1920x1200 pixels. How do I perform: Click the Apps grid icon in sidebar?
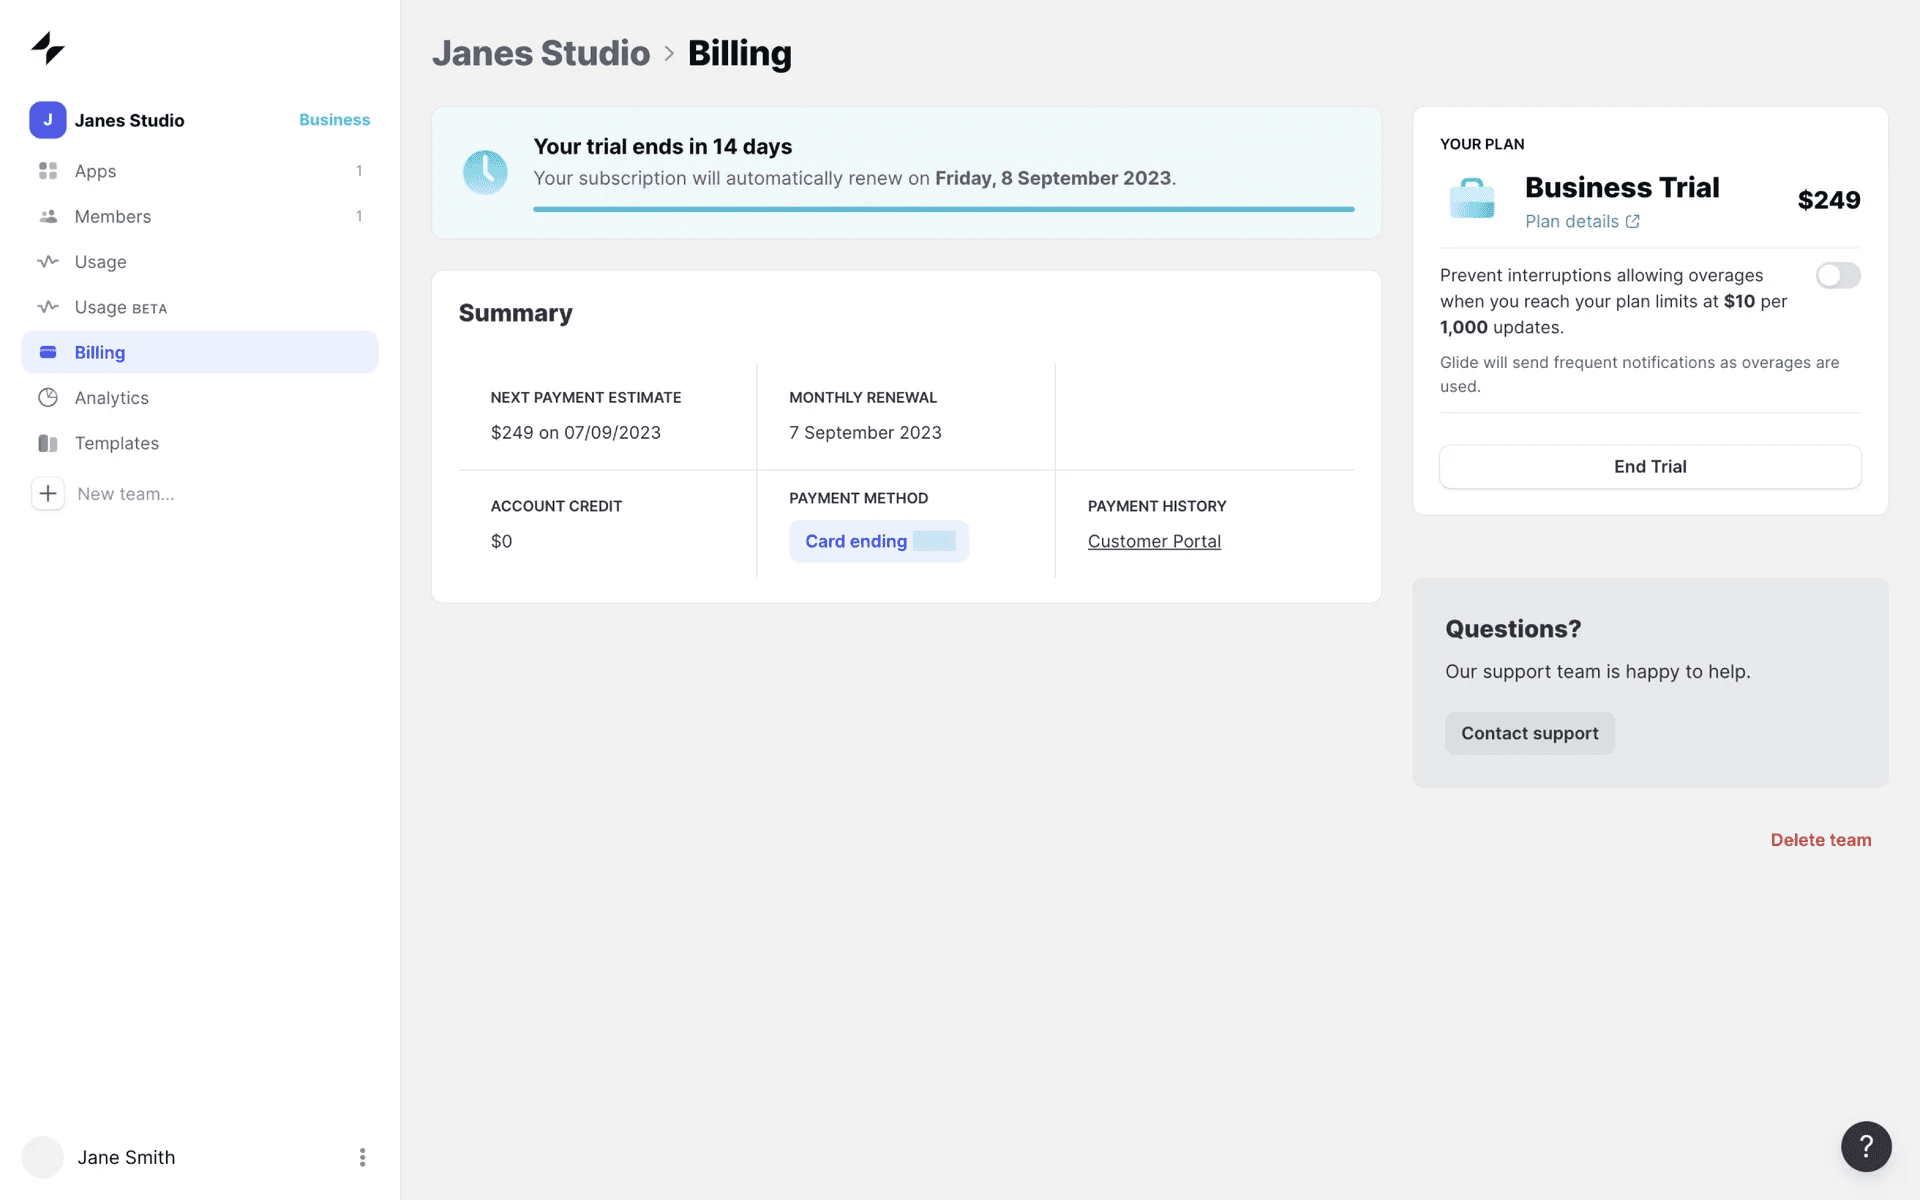coord(47,171)
